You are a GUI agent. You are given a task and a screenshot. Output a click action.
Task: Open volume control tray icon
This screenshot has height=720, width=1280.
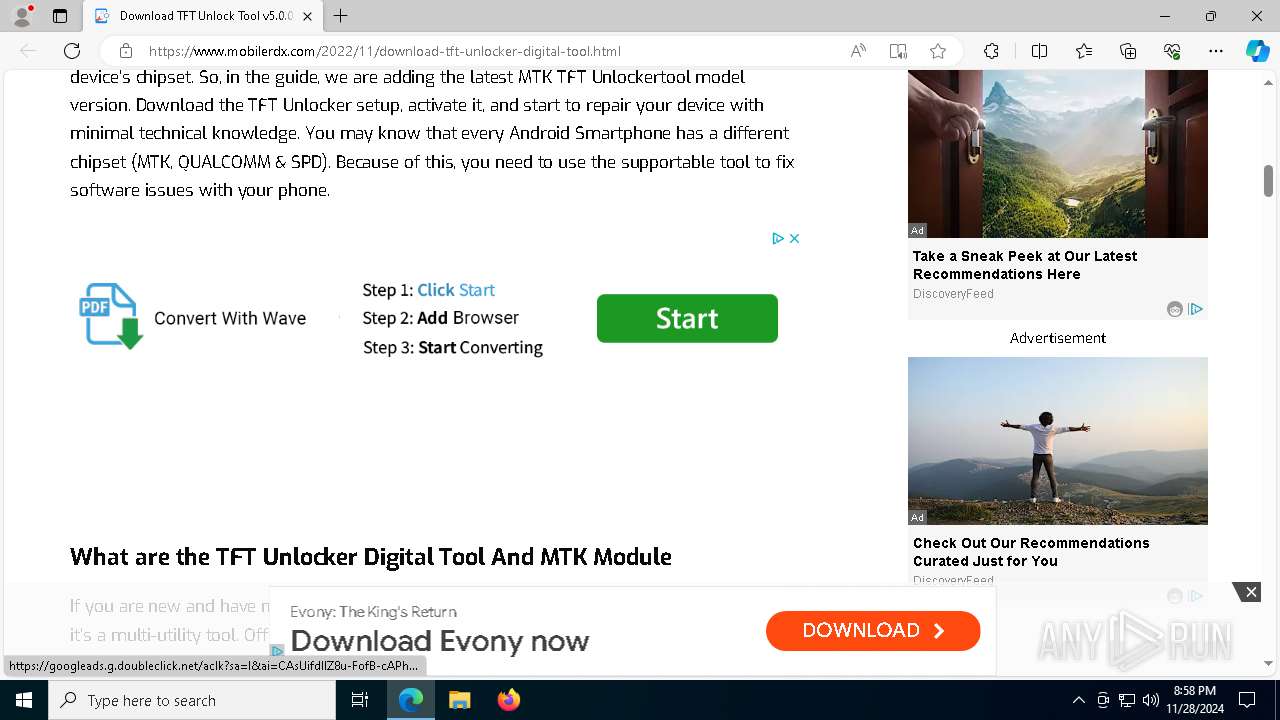pos(1150,700)
